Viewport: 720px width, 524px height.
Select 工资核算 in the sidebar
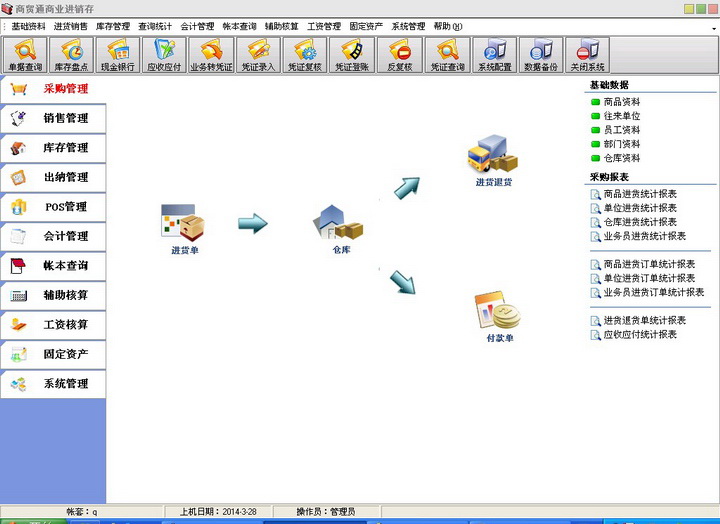53,325
